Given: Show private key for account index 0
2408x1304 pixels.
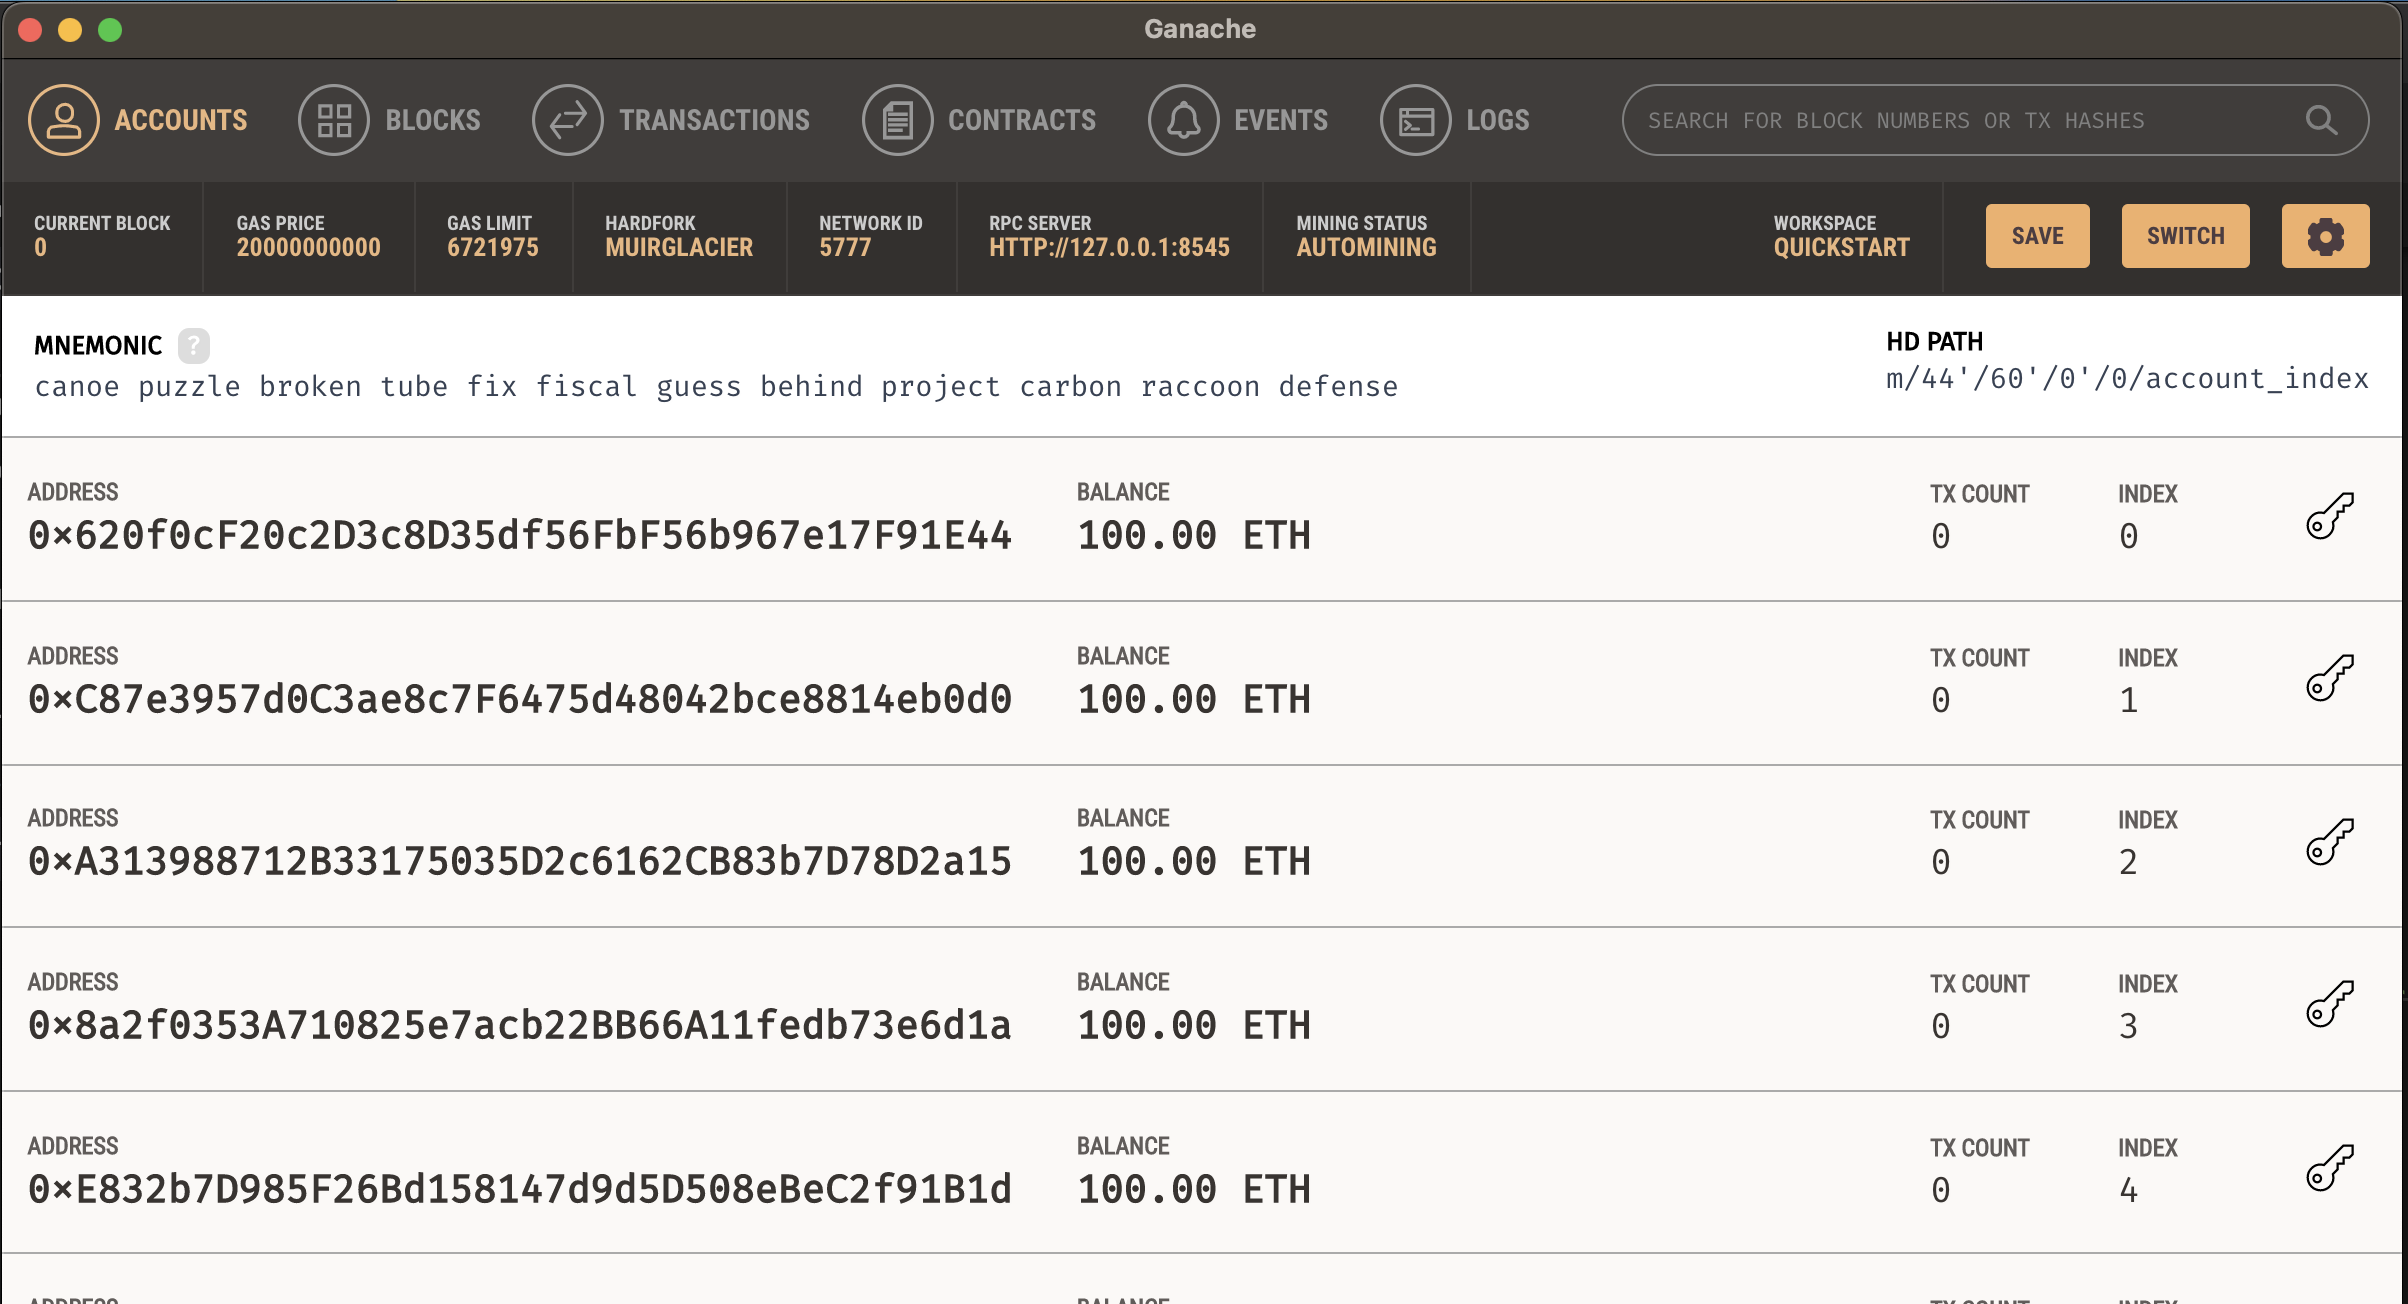Looking at the screenshot, I should 2330,516.
